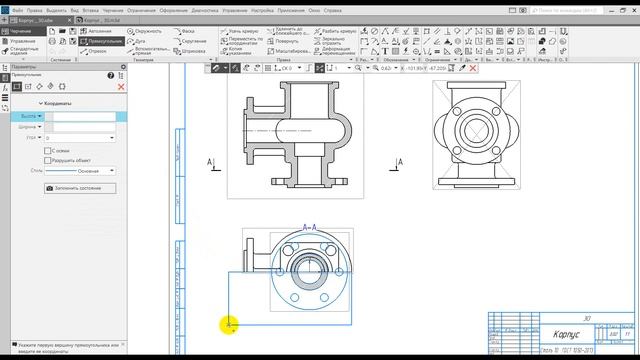Select the Вспомогательная прямая tool
Screen dimensions: 640x360
coord(148,51)
